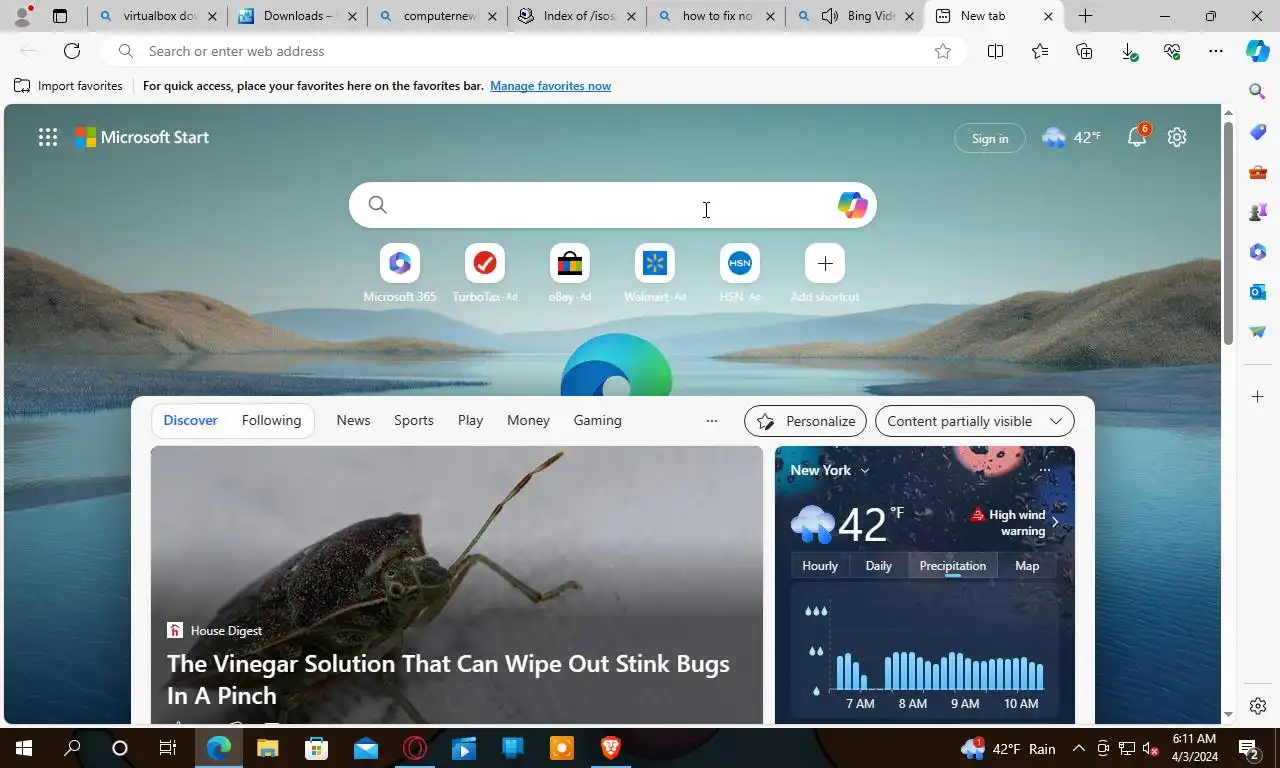This screenshot has width=1280, height=768.
Task: Open the Favorites hub icon
Action: (1040, 51)
